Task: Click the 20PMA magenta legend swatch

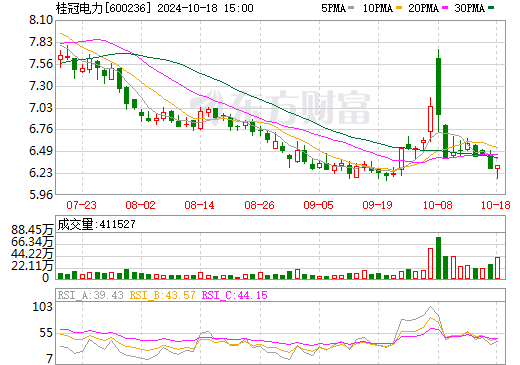Action: pyautogui.click(x=445, y=8)
